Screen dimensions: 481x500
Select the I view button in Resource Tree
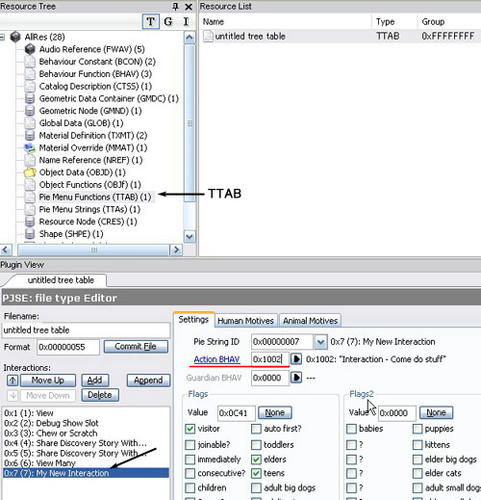tap(186, 22)
